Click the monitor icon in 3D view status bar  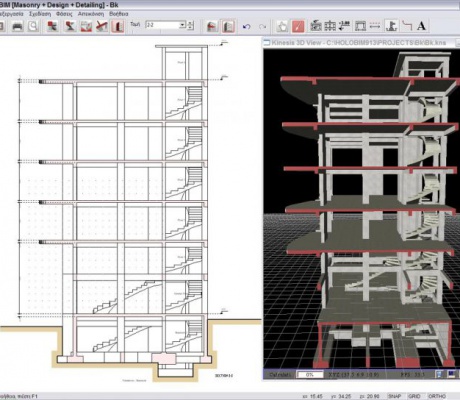[451, 374]
